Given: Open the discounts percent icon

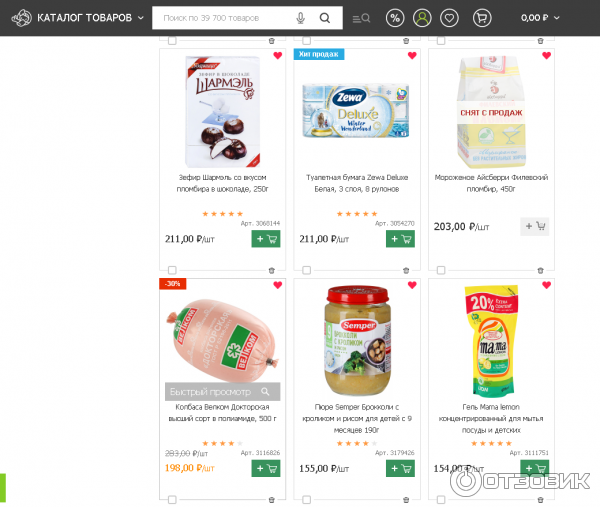Looking at the screenshot, I should [x=394, y=18].
